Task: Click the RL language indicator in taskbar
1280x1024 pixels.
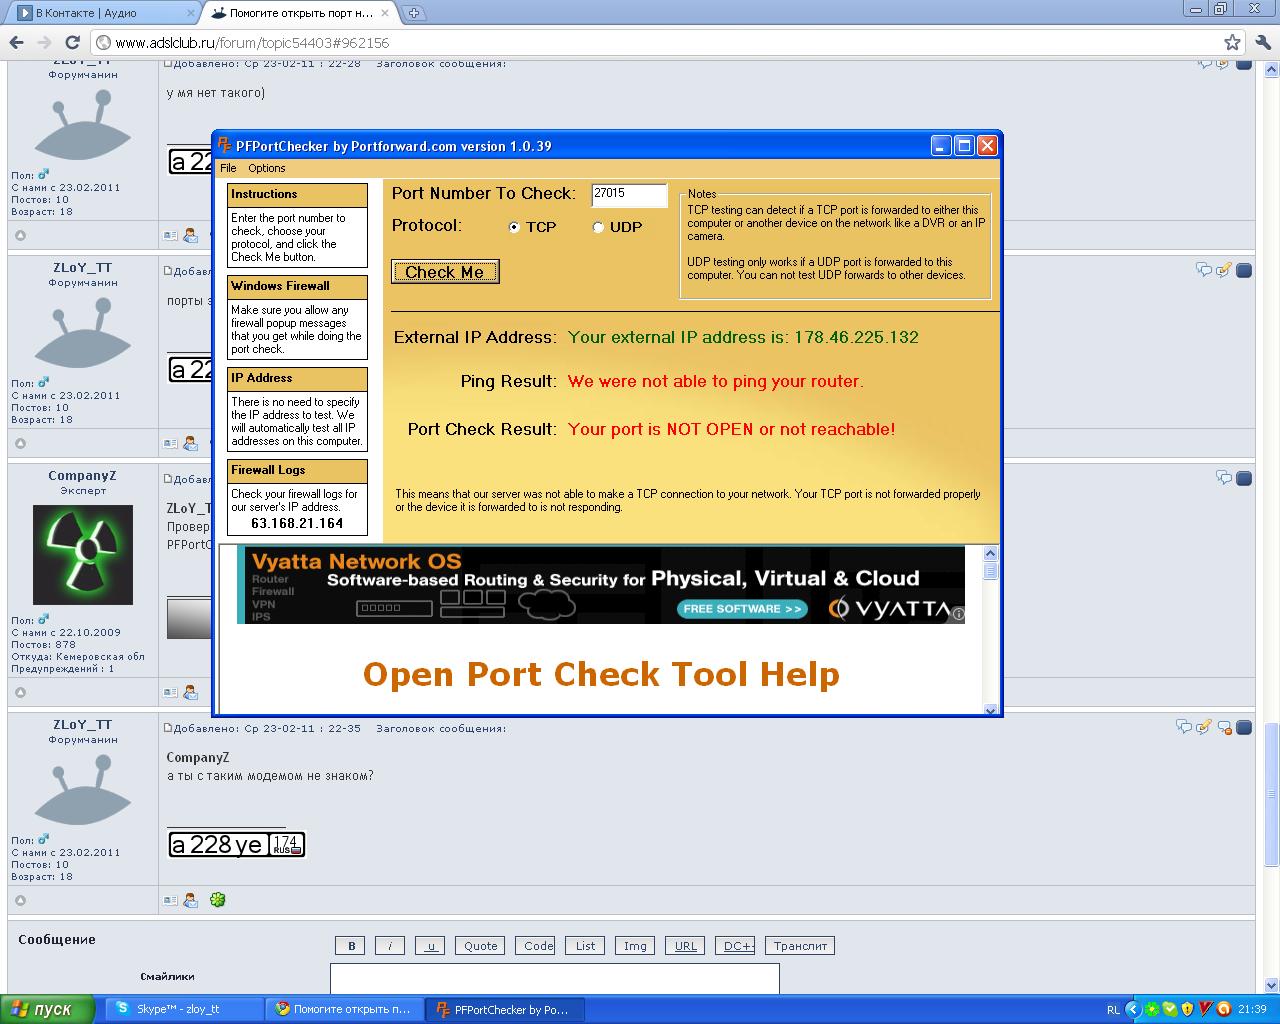Action: tap(1113, 1009)
